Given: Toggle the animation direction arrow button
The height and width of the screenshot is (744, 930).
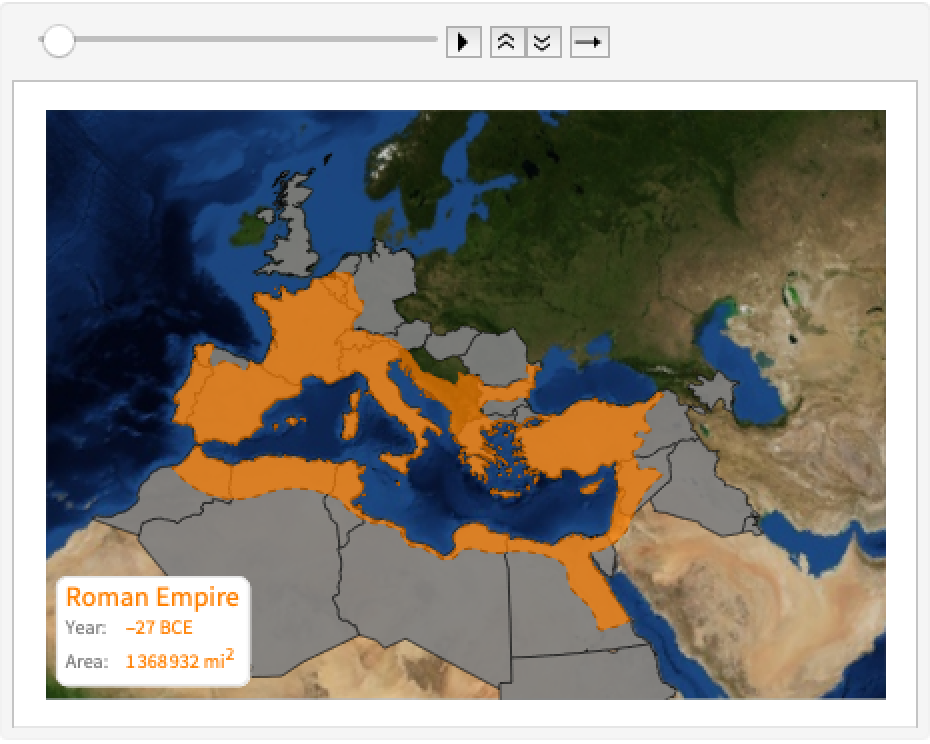Looking at the screenshot, I should point(589,42).
